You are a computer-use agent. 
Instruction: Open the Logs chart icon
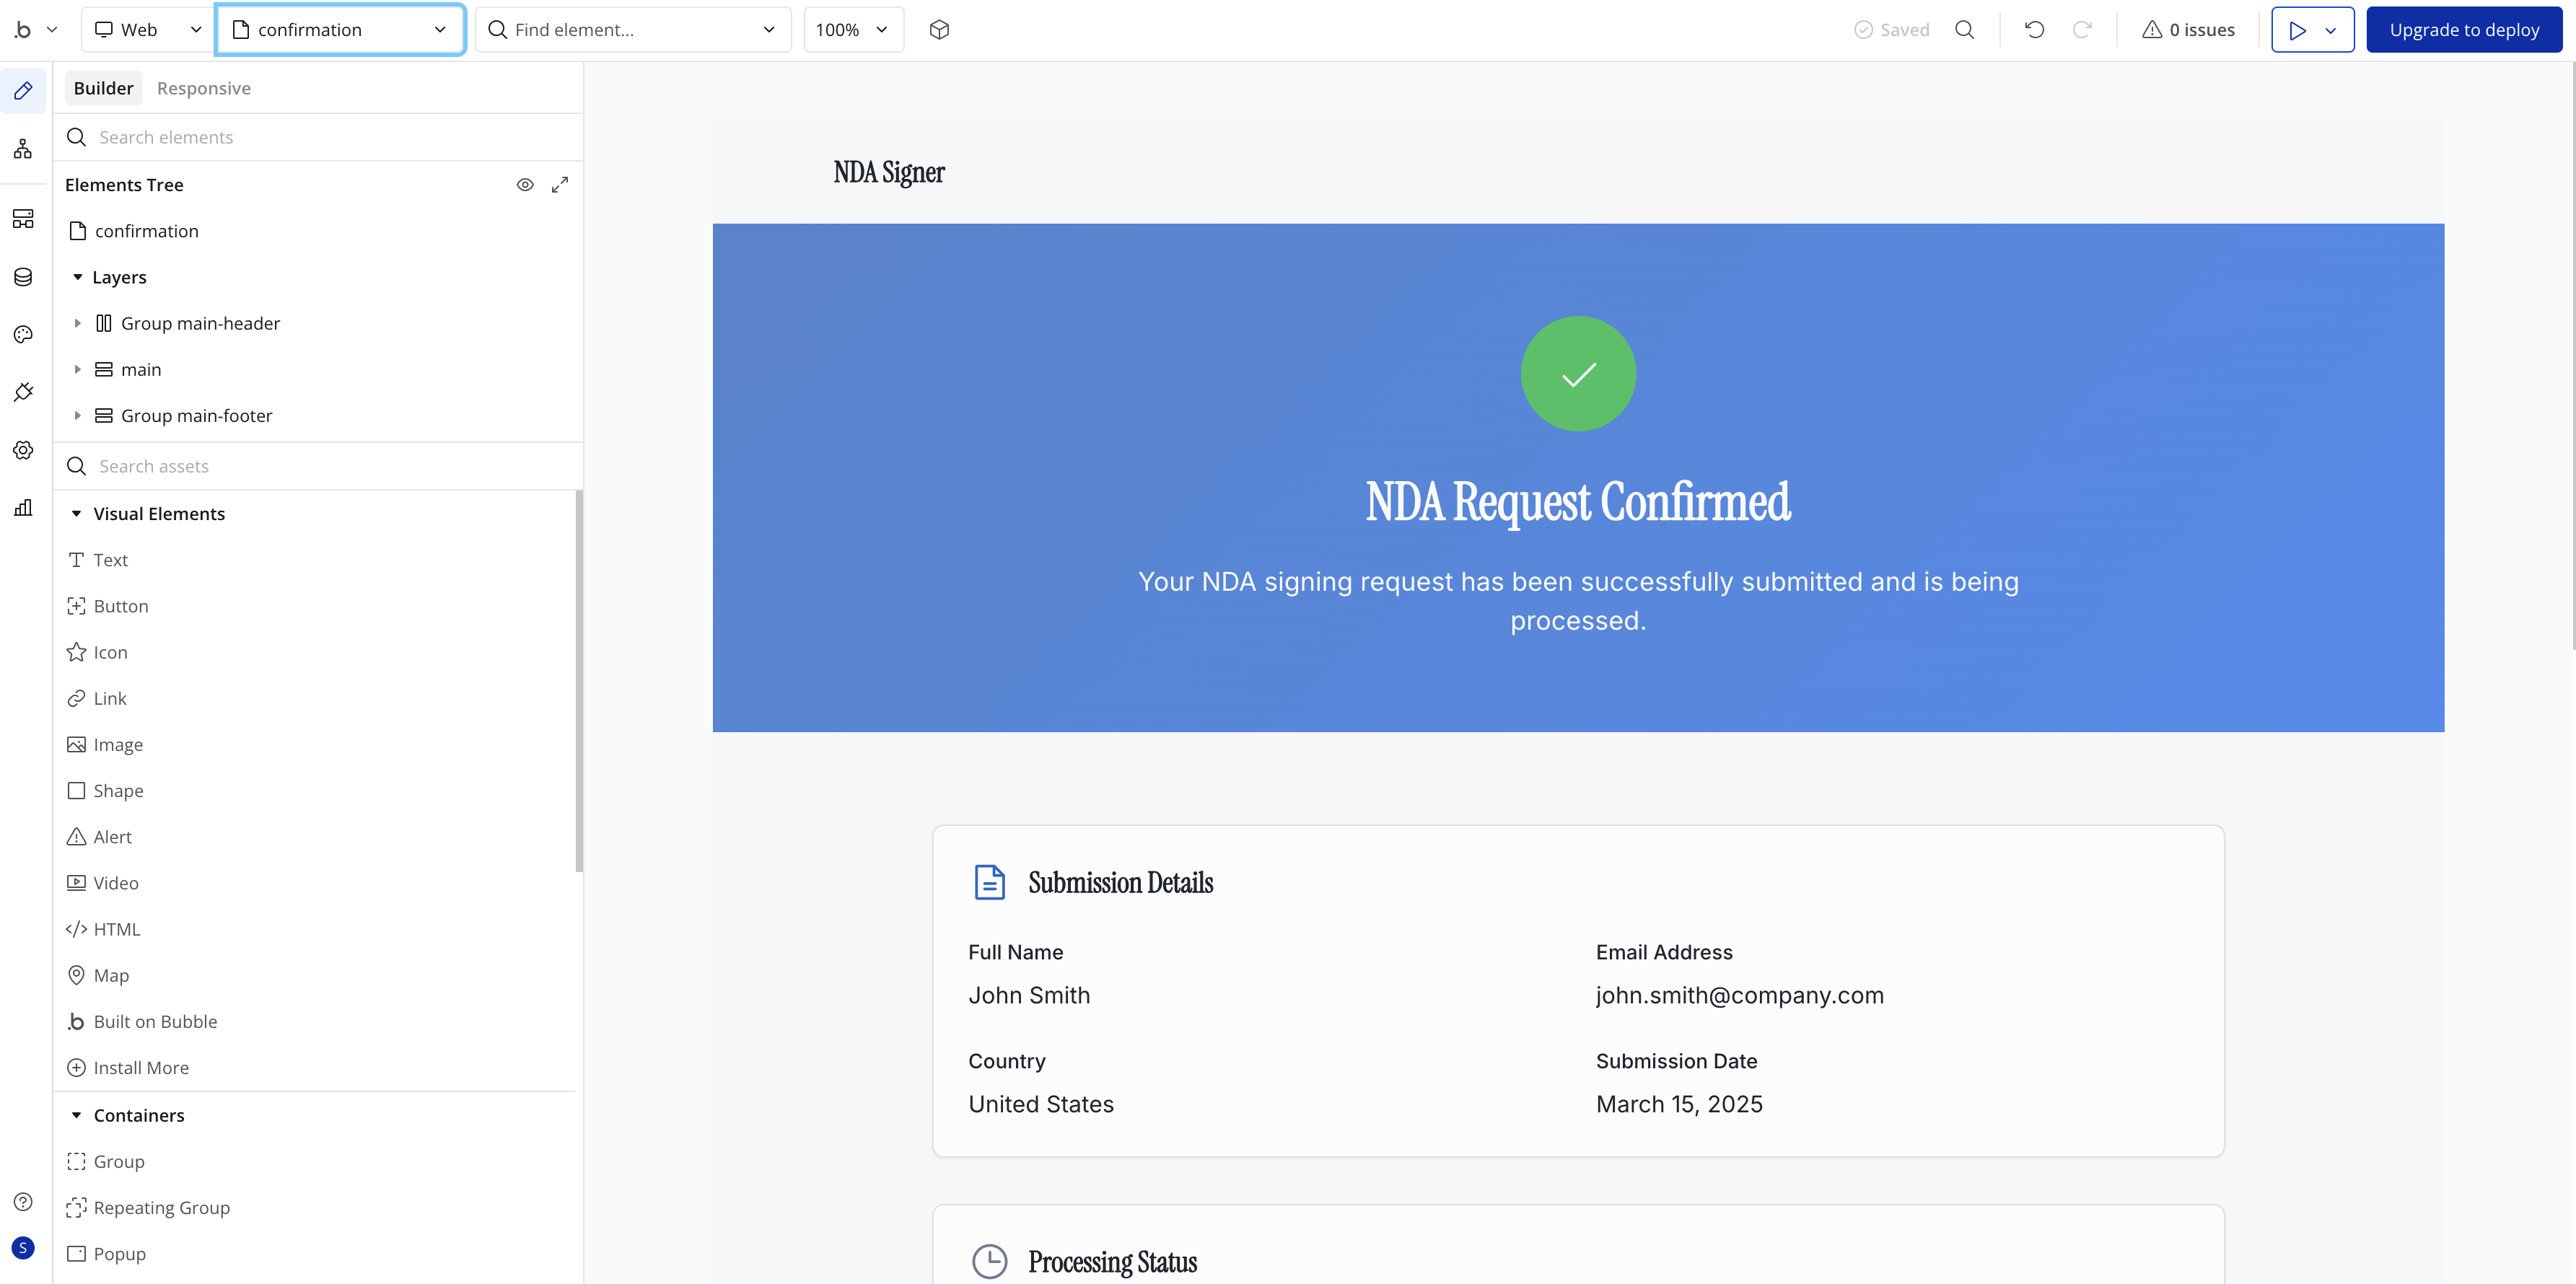[x=23, y=508]
